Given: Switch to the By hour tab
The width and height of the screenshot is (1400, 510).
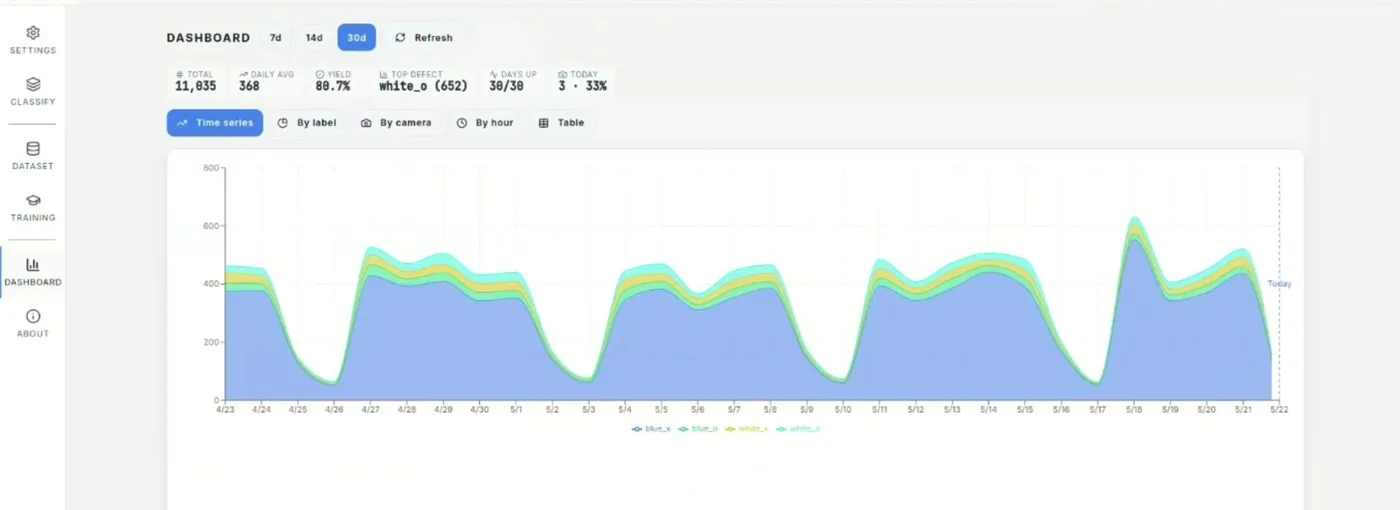Looking at the screenshot, I should click(x=485, y=123).
